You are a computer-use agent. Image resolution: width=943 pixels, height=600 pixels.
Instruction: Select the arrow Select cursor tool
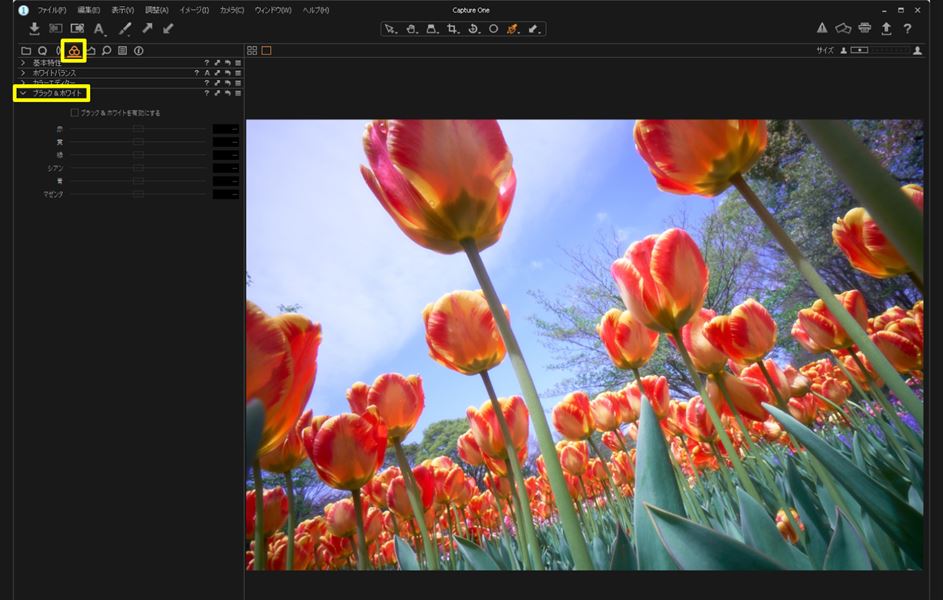click(x=390, y=29)
